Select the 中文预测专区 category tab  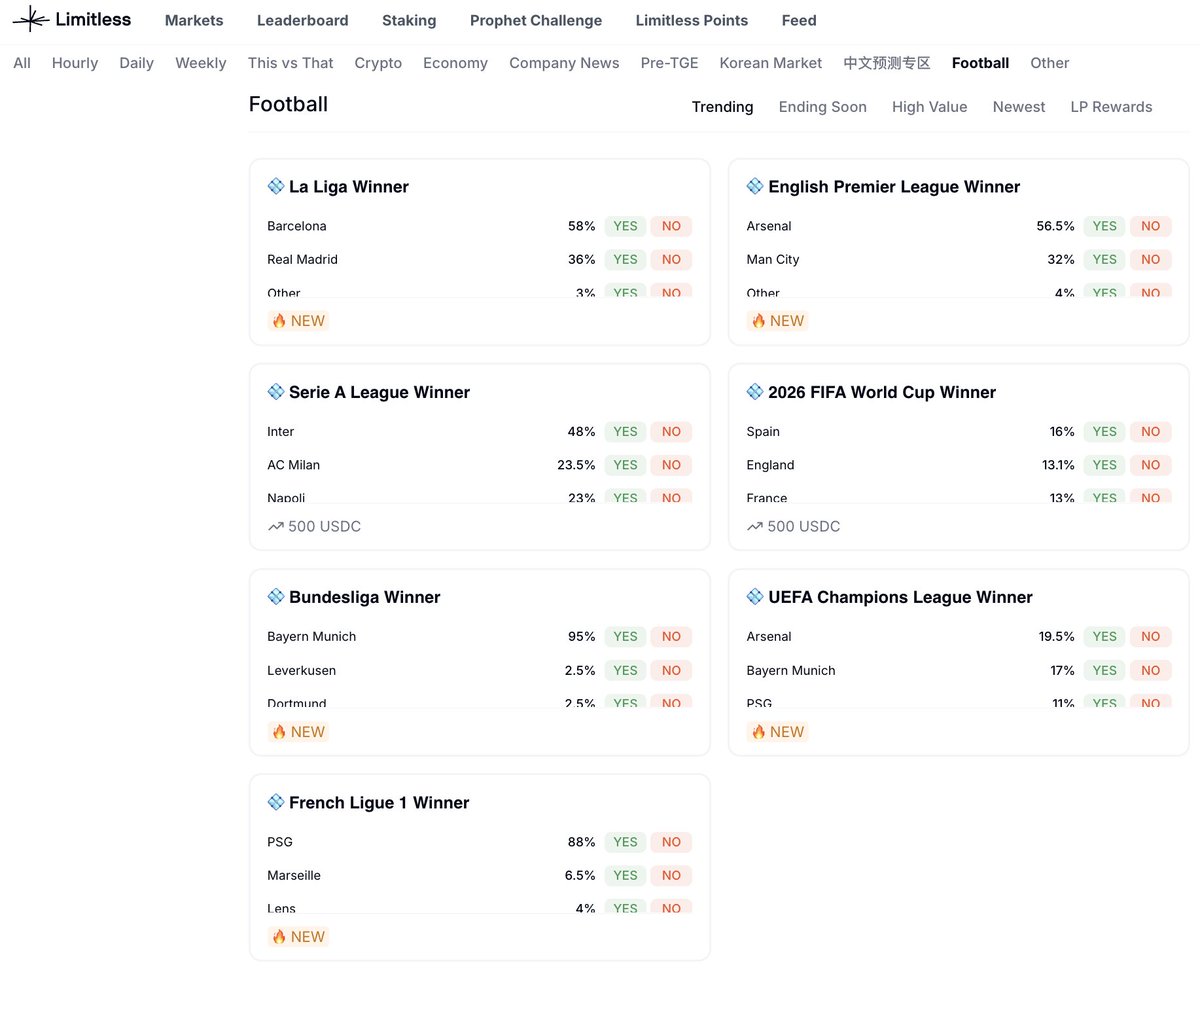click(x=887, y=63)
